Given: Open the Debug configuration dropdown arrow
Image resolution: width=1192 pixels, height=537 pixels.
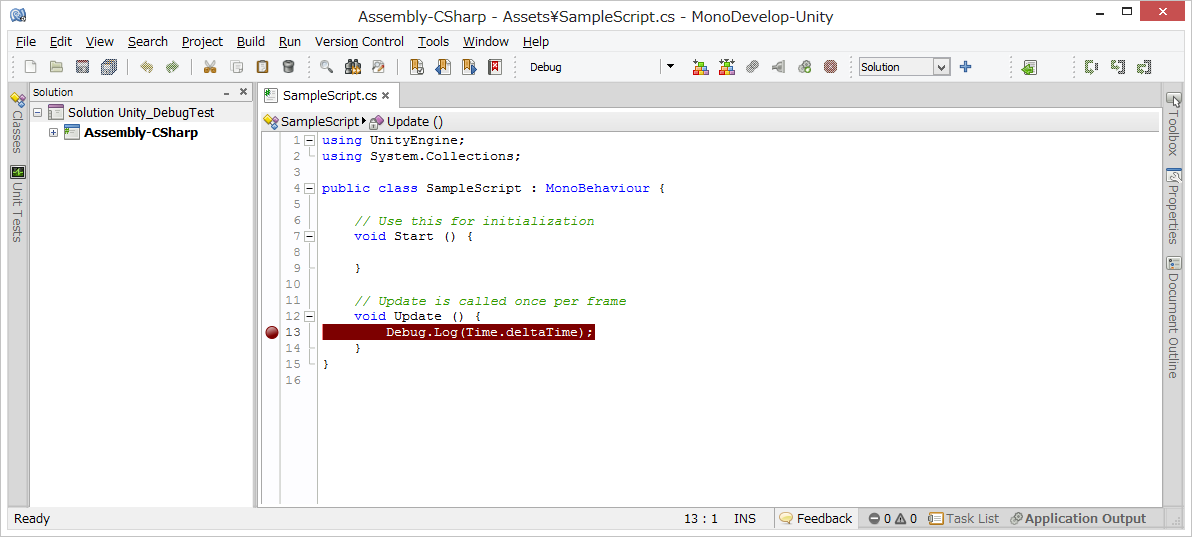Looking at the screenshot, I should (x=670, y=67).
